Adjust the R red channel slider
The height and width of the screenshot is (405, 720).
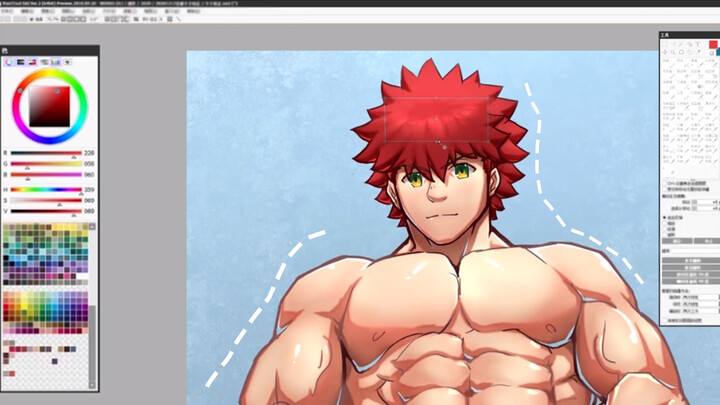[x=46, y=153]
